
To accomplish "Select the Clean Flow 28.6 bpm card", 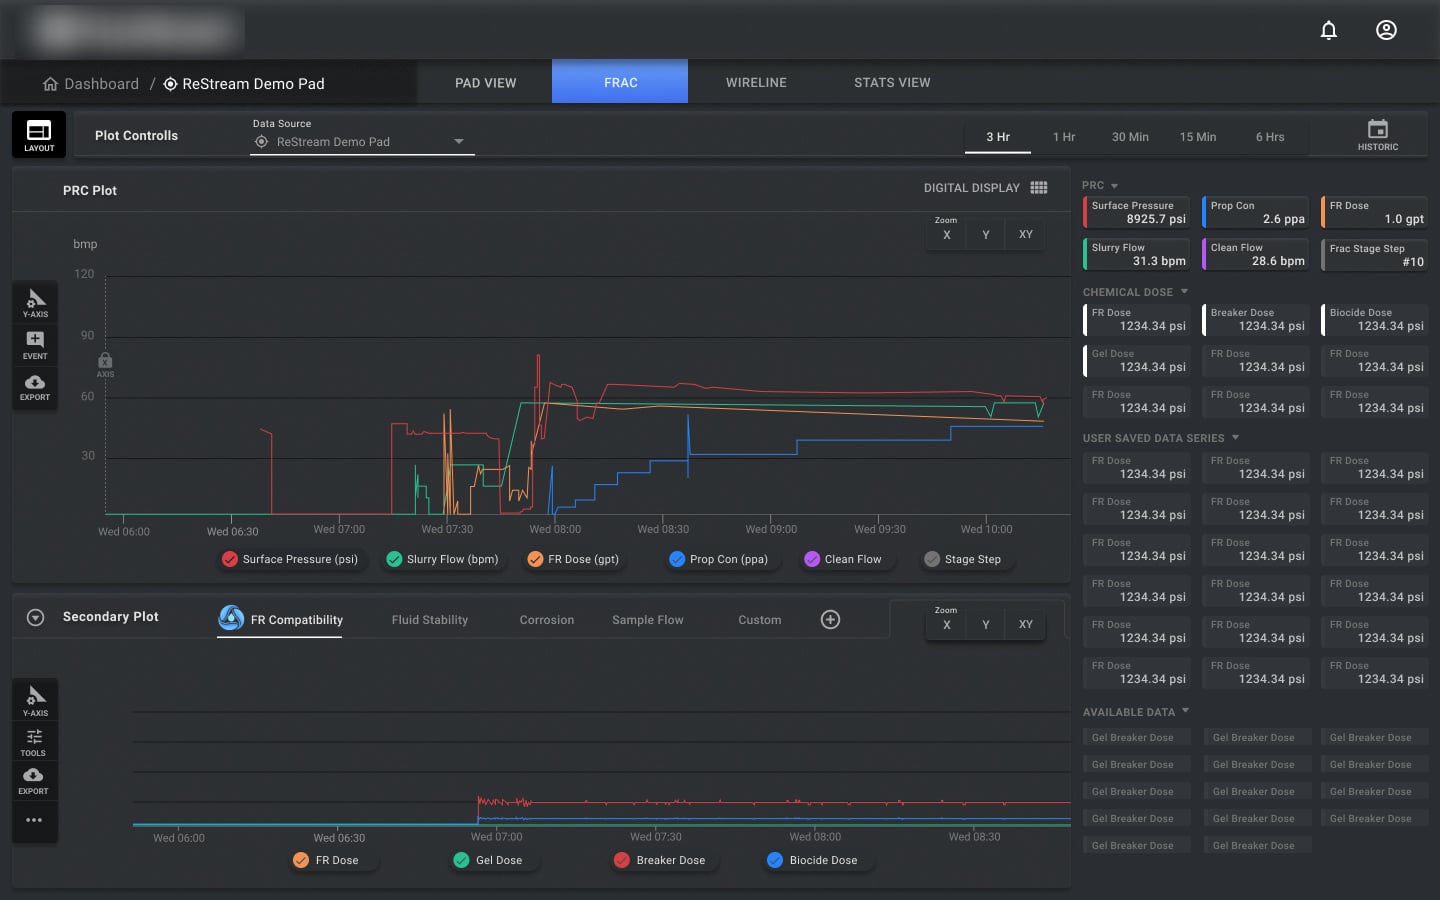I will [1255, 254].
